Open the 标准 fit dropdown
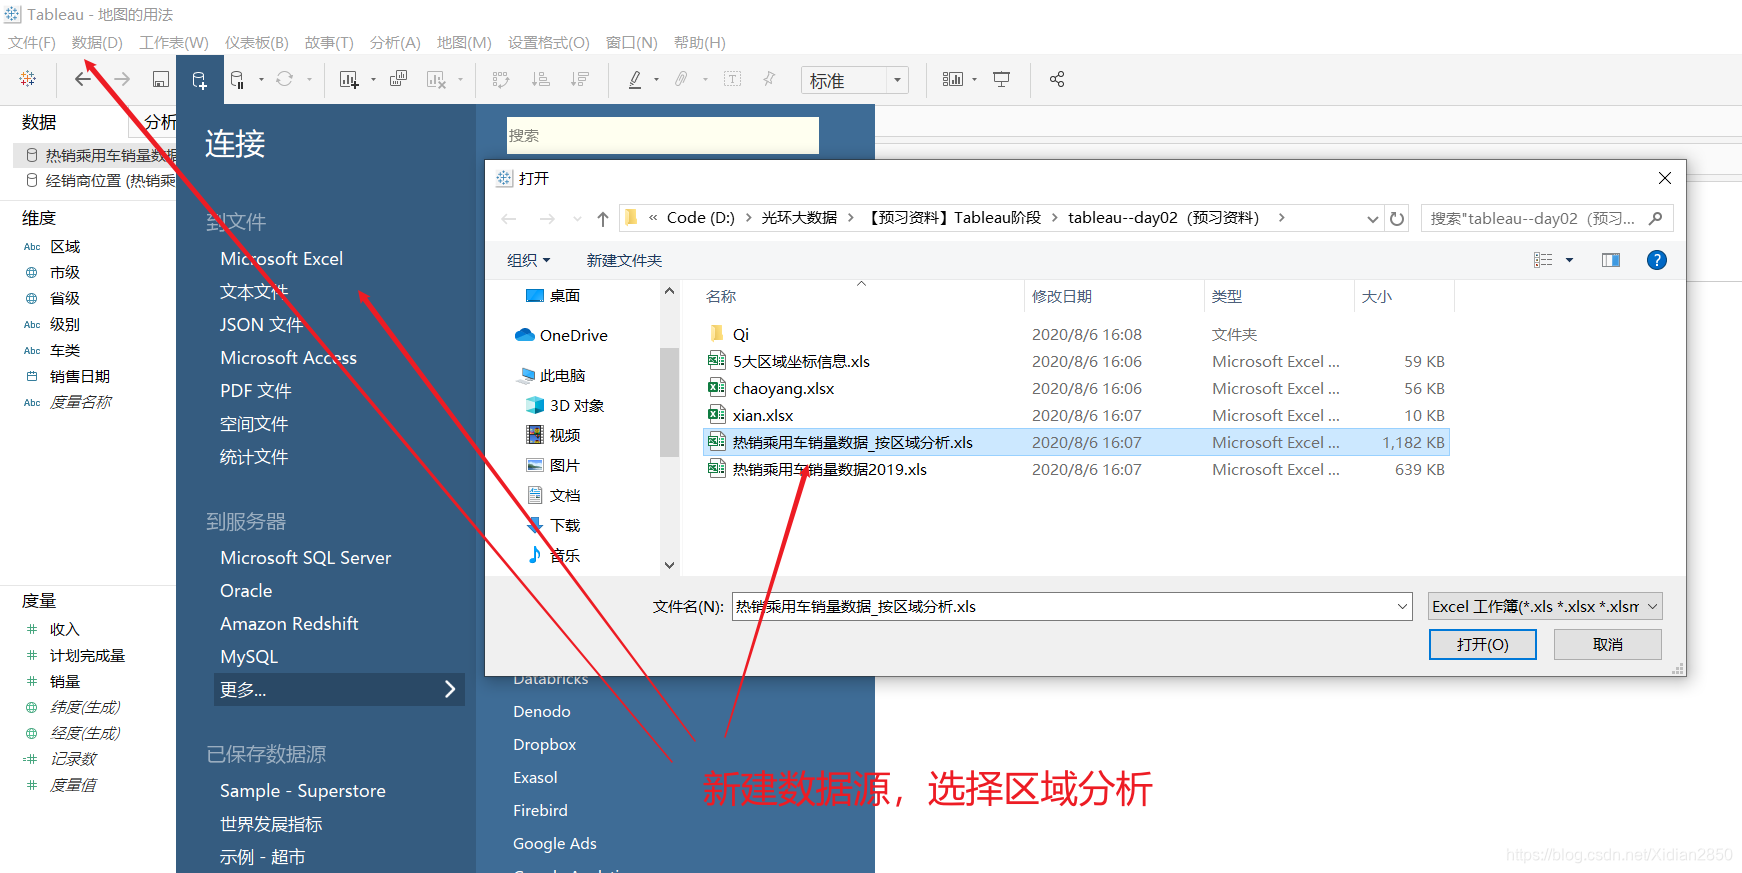Screen dimensions: 1742x873 855,80
